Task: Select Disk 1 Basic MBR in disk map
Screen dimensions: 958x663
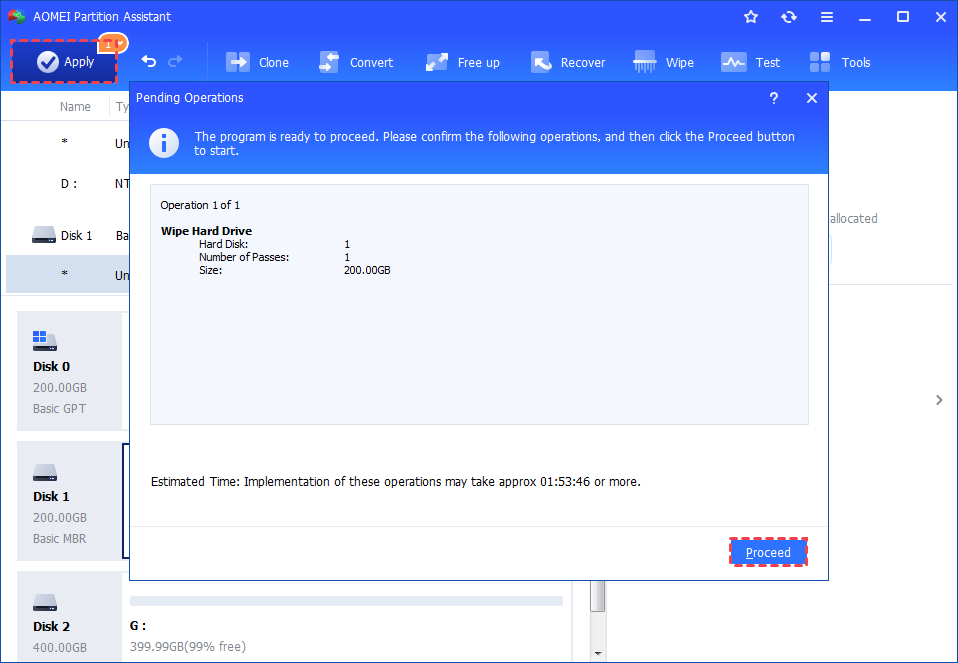Action: click(69, 501)
